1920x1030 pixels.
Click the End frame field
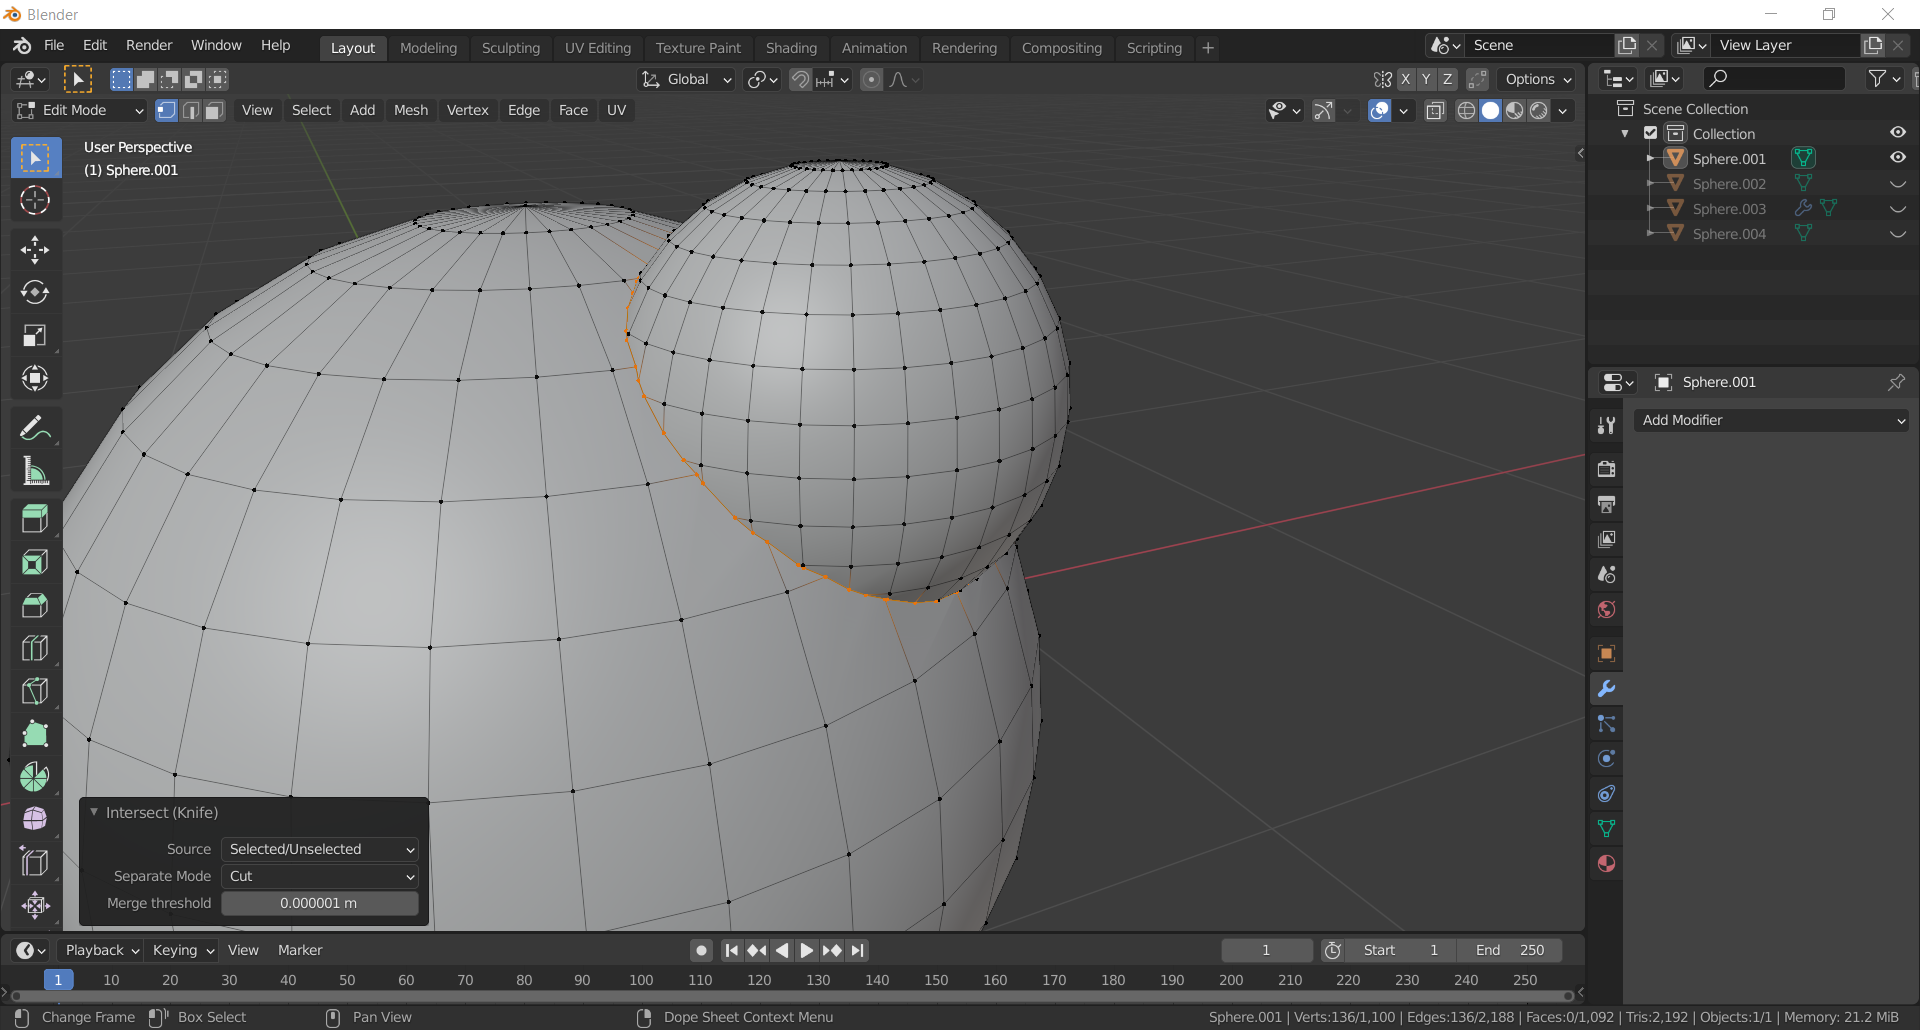(1510, 950)
